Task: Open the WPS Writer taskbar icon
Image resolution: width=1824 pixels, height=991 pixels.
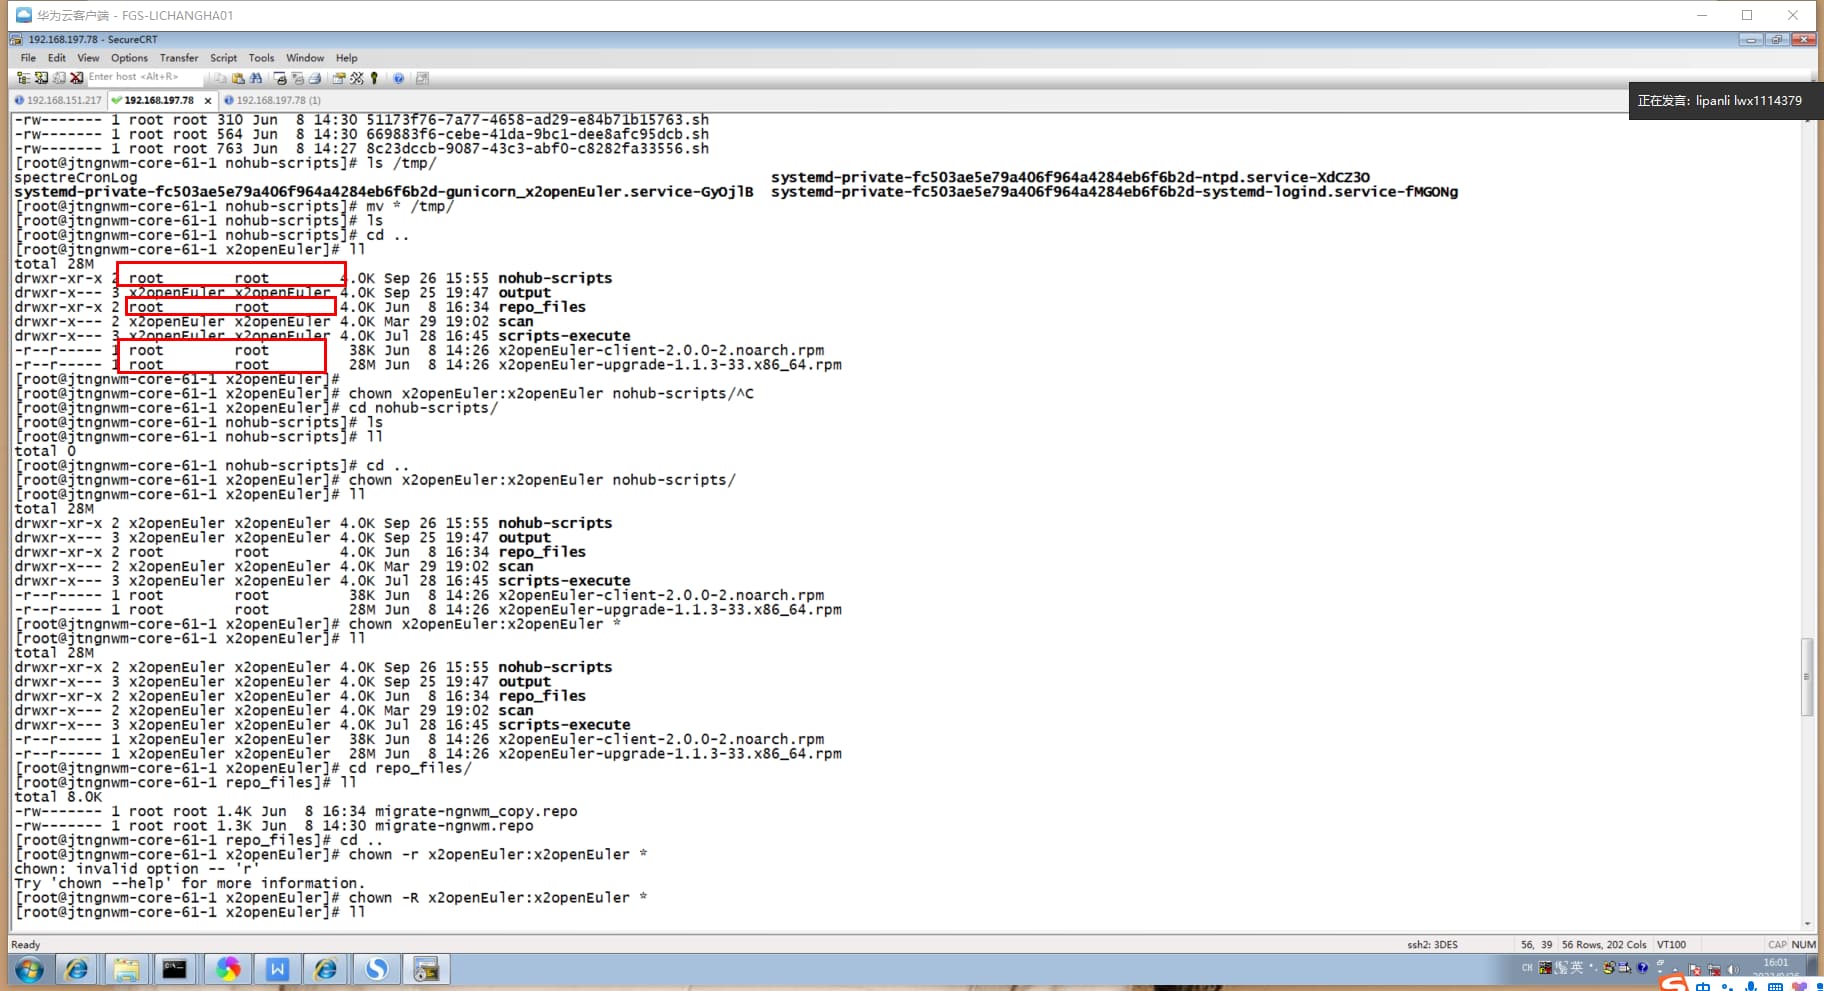Action: pyautogui.click(x=277, y=969)
